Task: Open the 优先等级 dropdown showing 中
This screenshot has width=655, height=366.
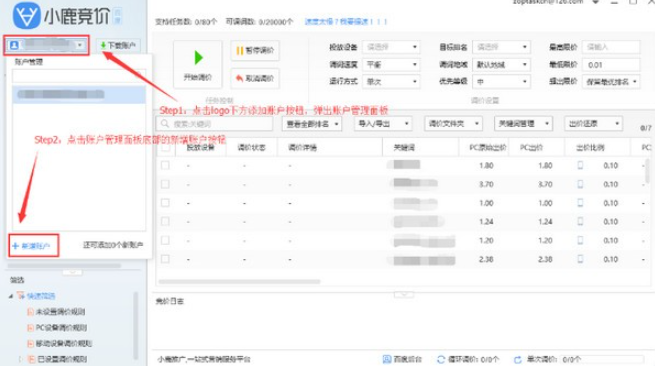Action: [501, 81]
